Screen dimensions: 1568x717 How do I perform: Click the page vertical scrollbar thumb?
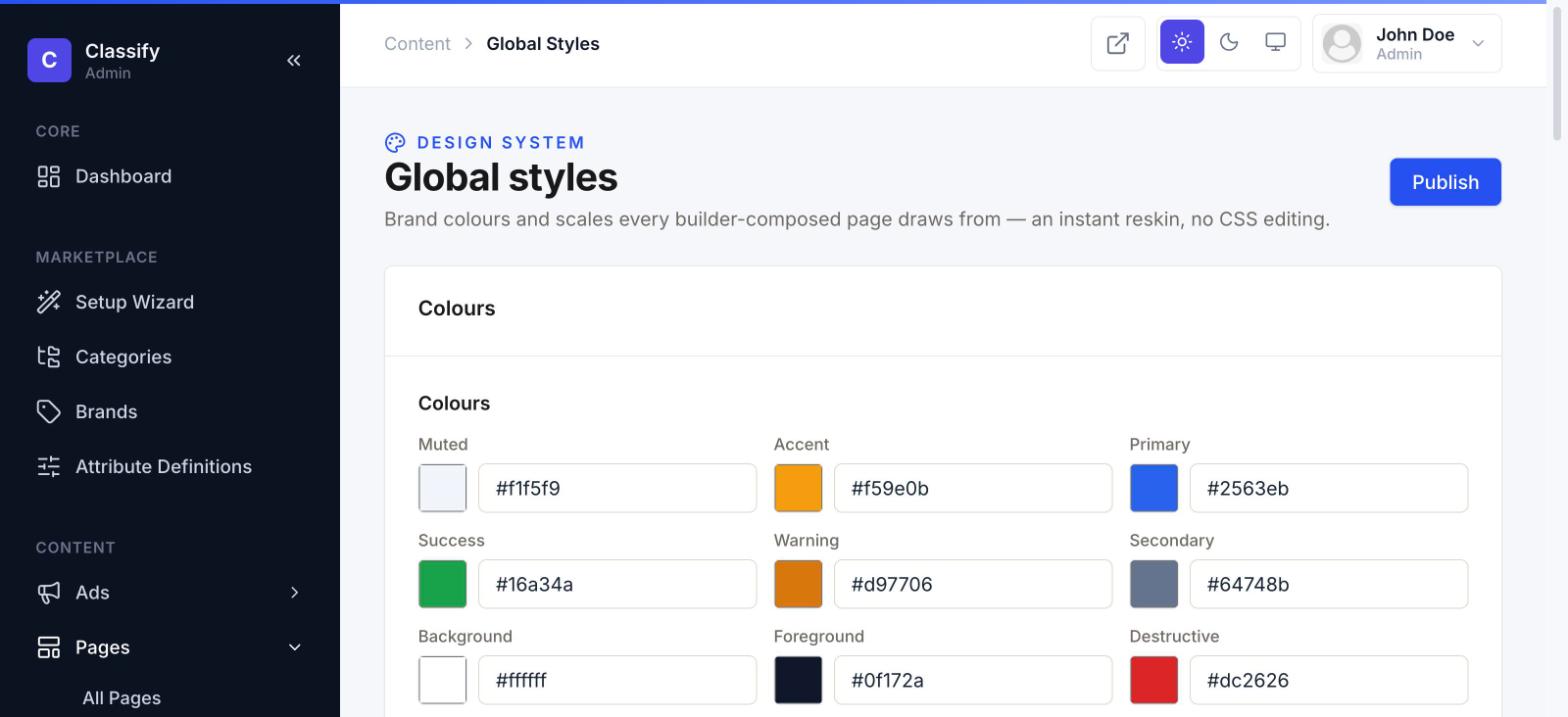click(x=1557, y=72)
